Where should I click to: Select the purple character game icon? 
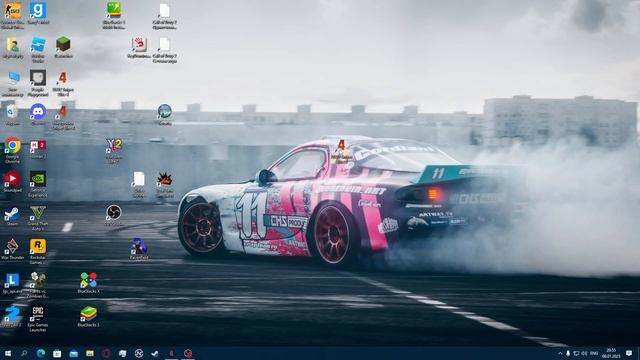[x=139, y=246]
